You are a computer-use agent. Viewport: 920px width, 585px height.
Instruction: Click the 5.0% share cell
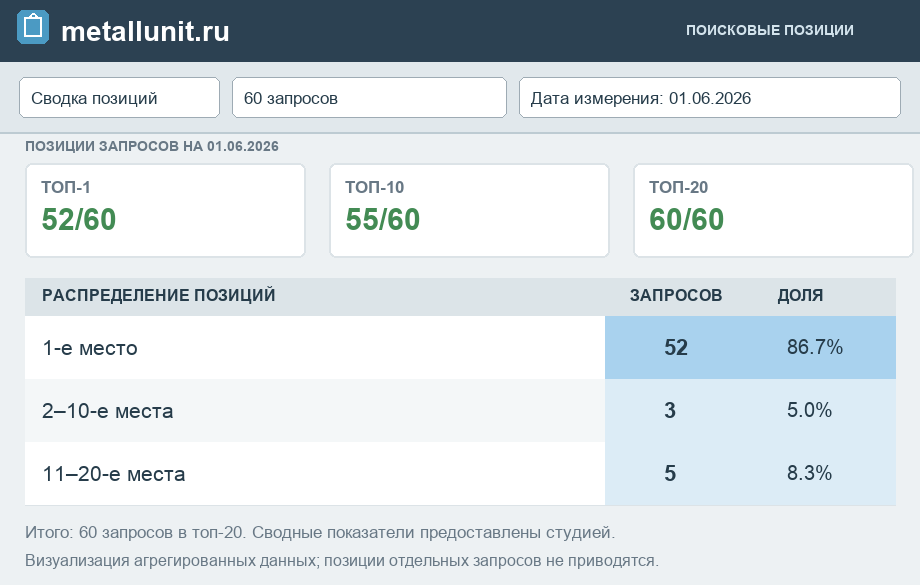coord(810,410)
